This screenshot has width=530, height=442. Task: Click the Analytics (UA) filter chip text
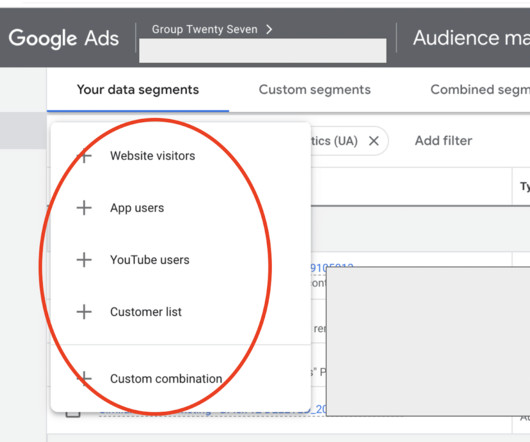point(334,141)
